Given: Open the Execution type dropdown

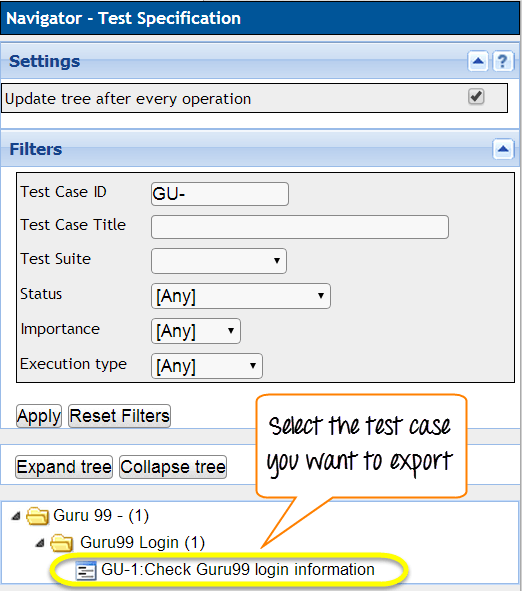Looking at the screenshot, I should 207,366.
